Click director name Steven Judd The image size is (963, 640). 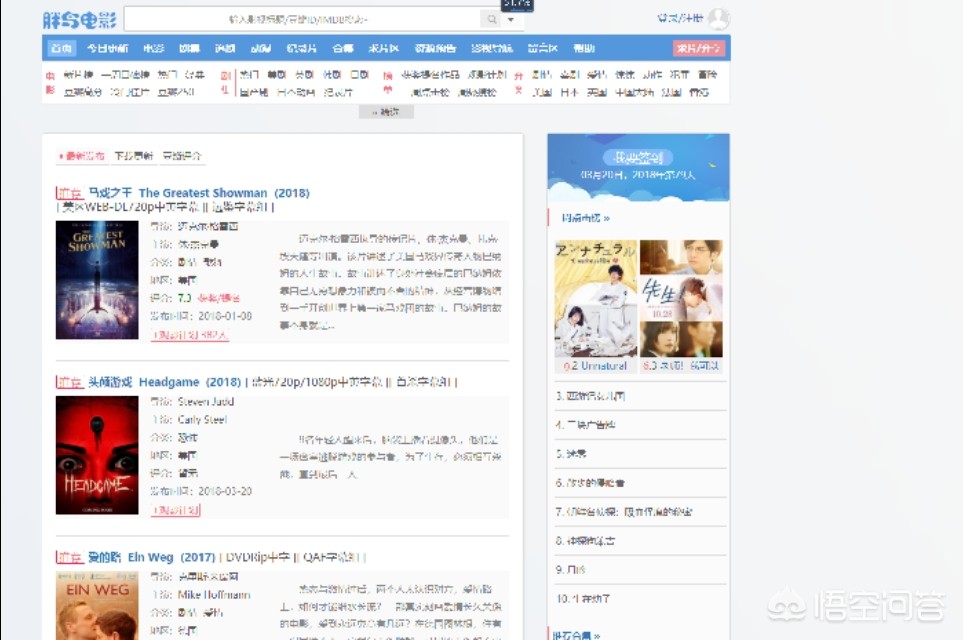pyautogui.click(x=206, y=402)
